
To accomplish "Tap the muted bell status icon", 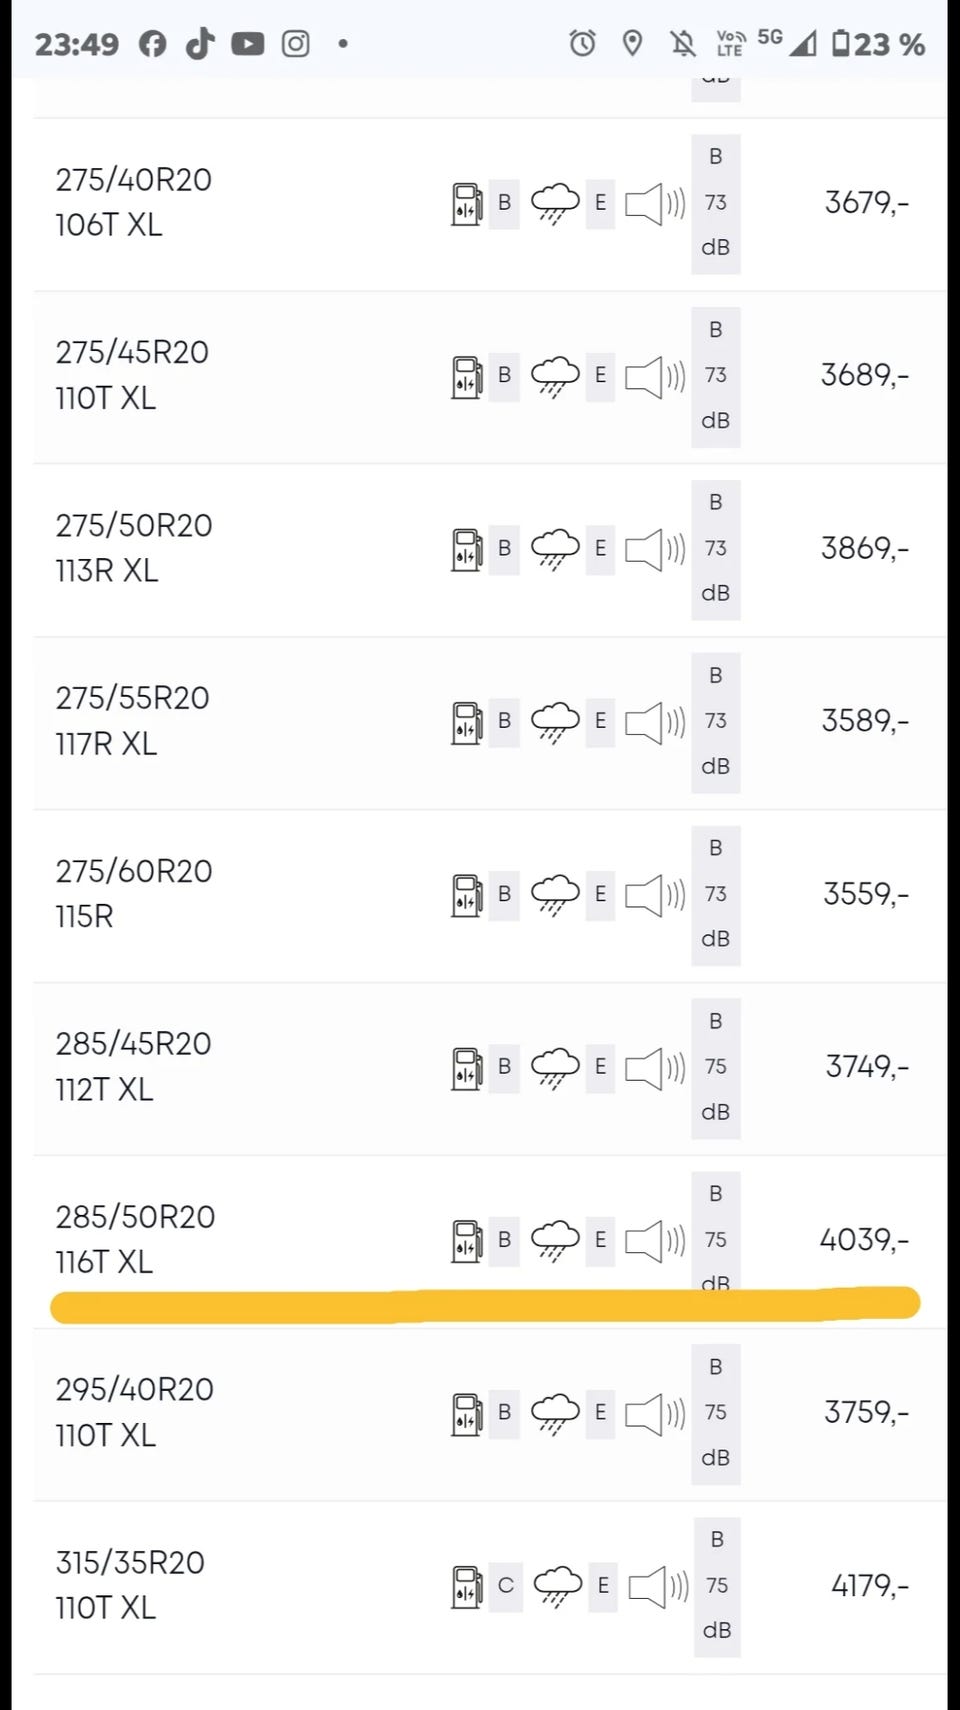I will tap(684, 44).
